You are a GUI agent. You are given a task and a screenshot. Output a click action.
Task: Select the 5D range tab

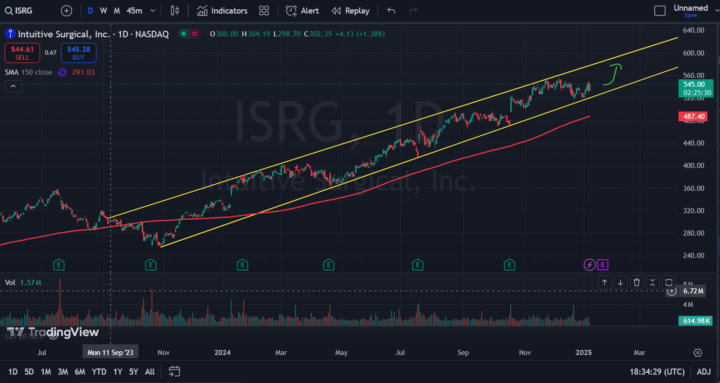point(29,372)
